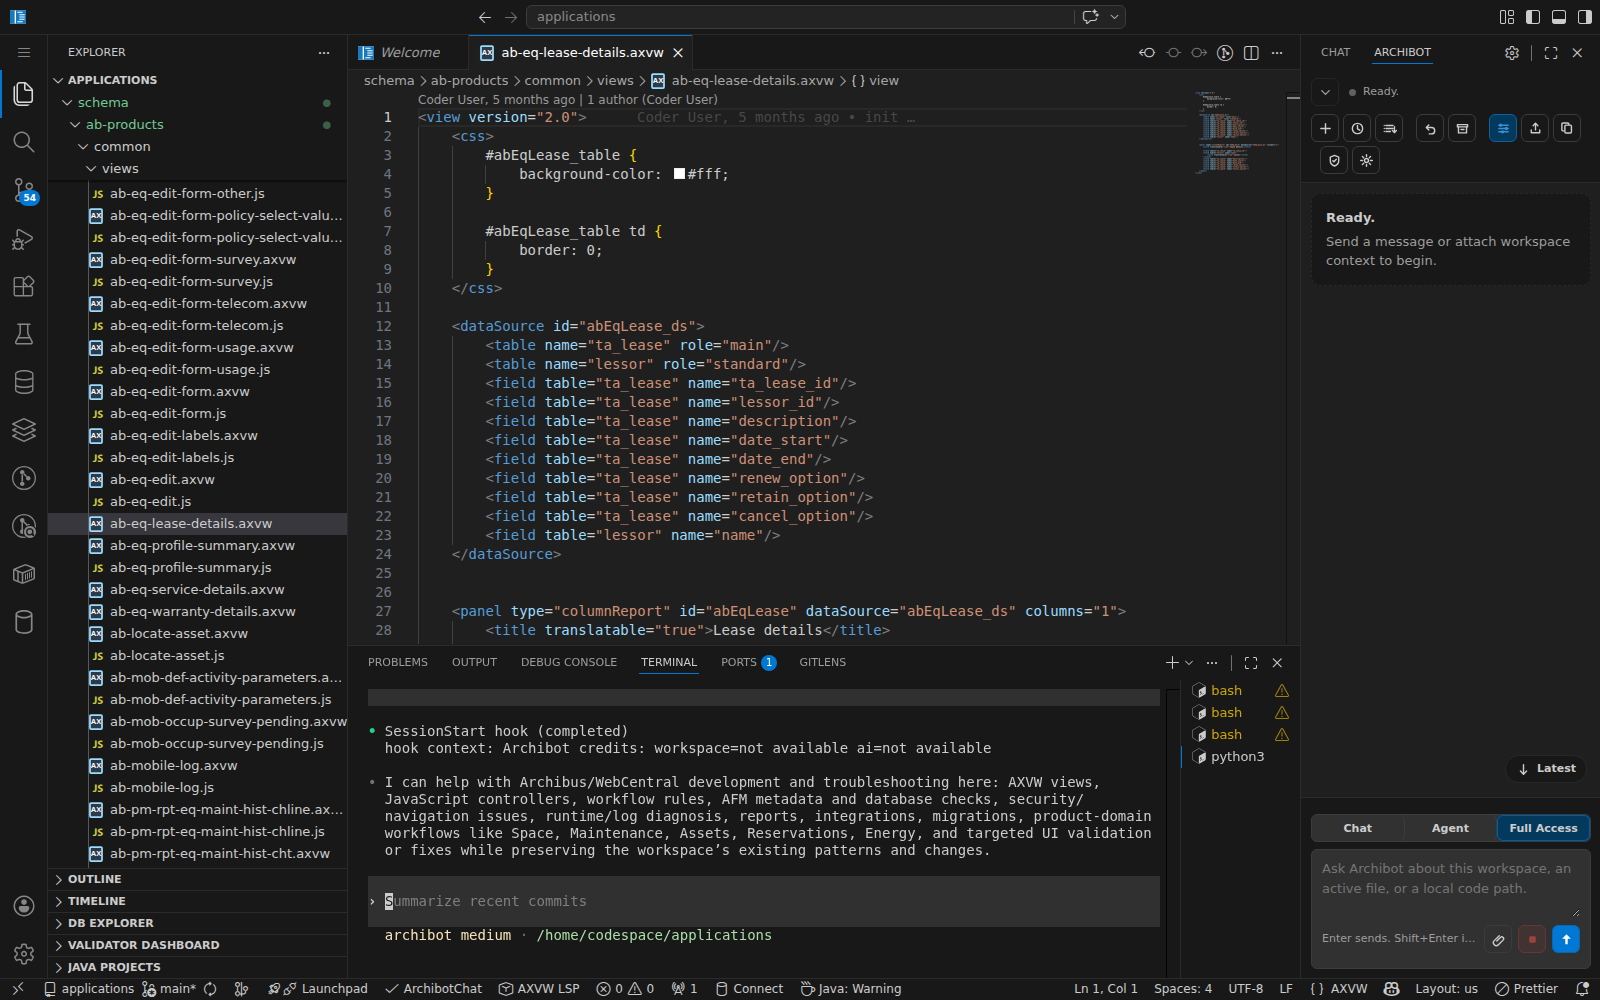Click Archibot undo arrow icon
This screenshot has width=1600, height=1000.
(x=1430, y=128)
